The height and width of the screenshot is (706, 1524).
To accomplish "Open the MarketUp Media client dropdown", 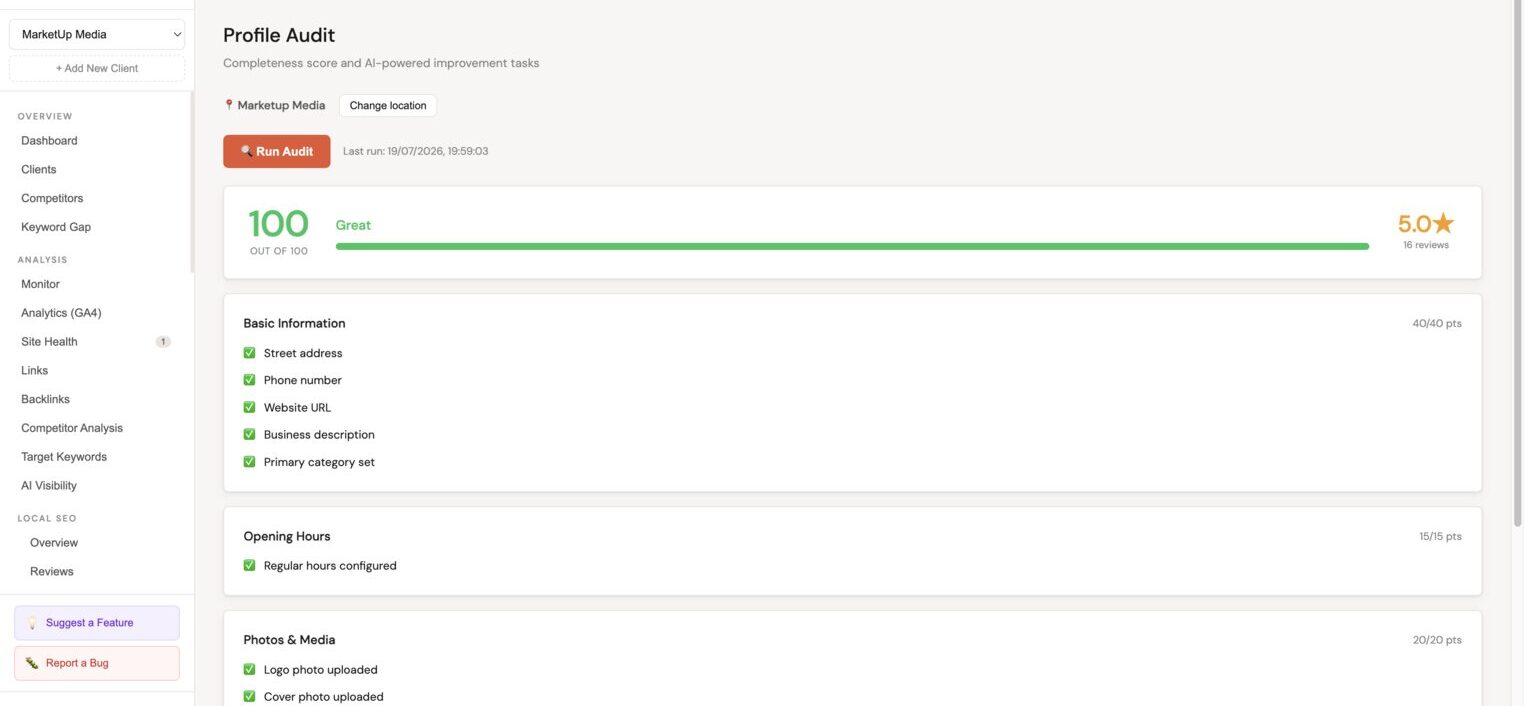I will click(97, 34).
